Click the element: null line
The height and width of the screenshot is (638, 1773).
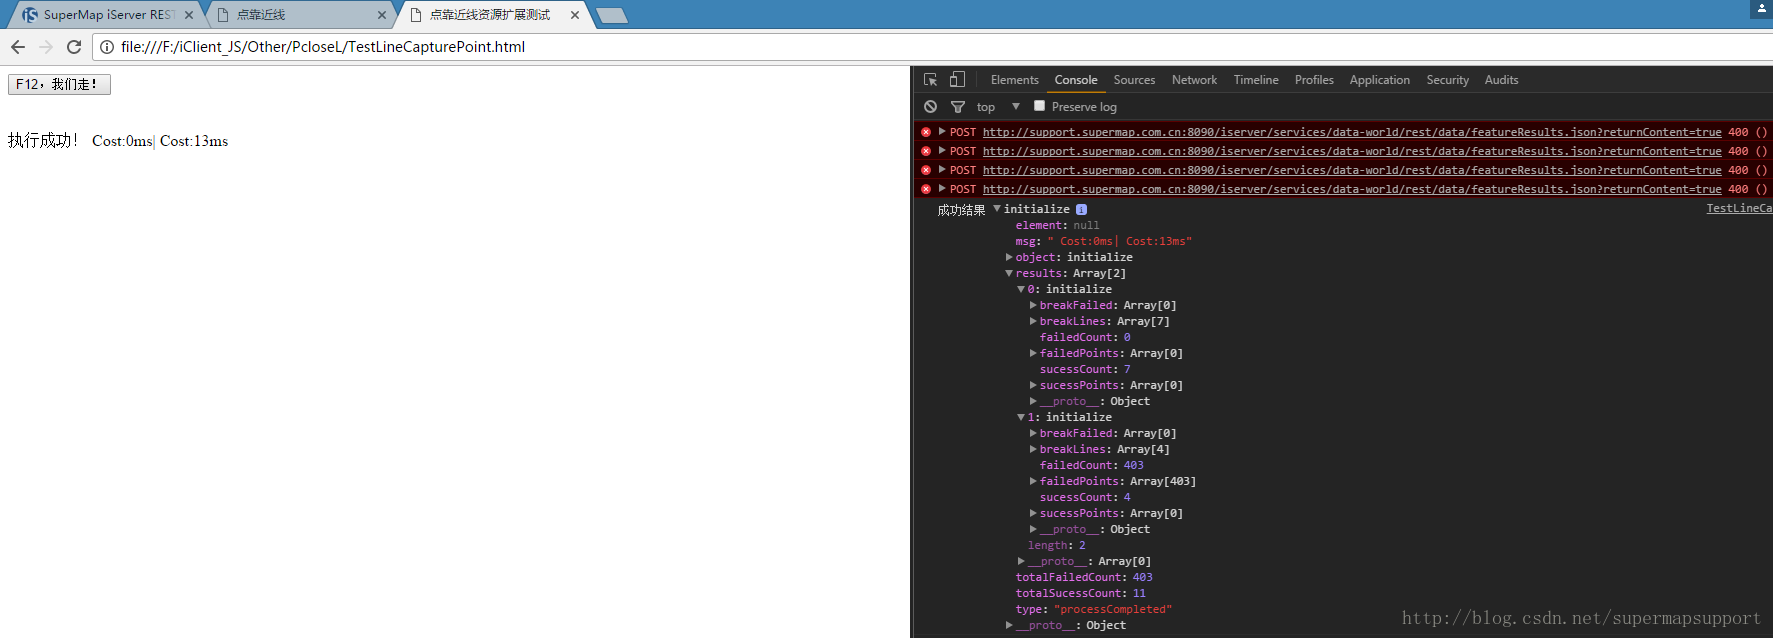point(1057,225)
